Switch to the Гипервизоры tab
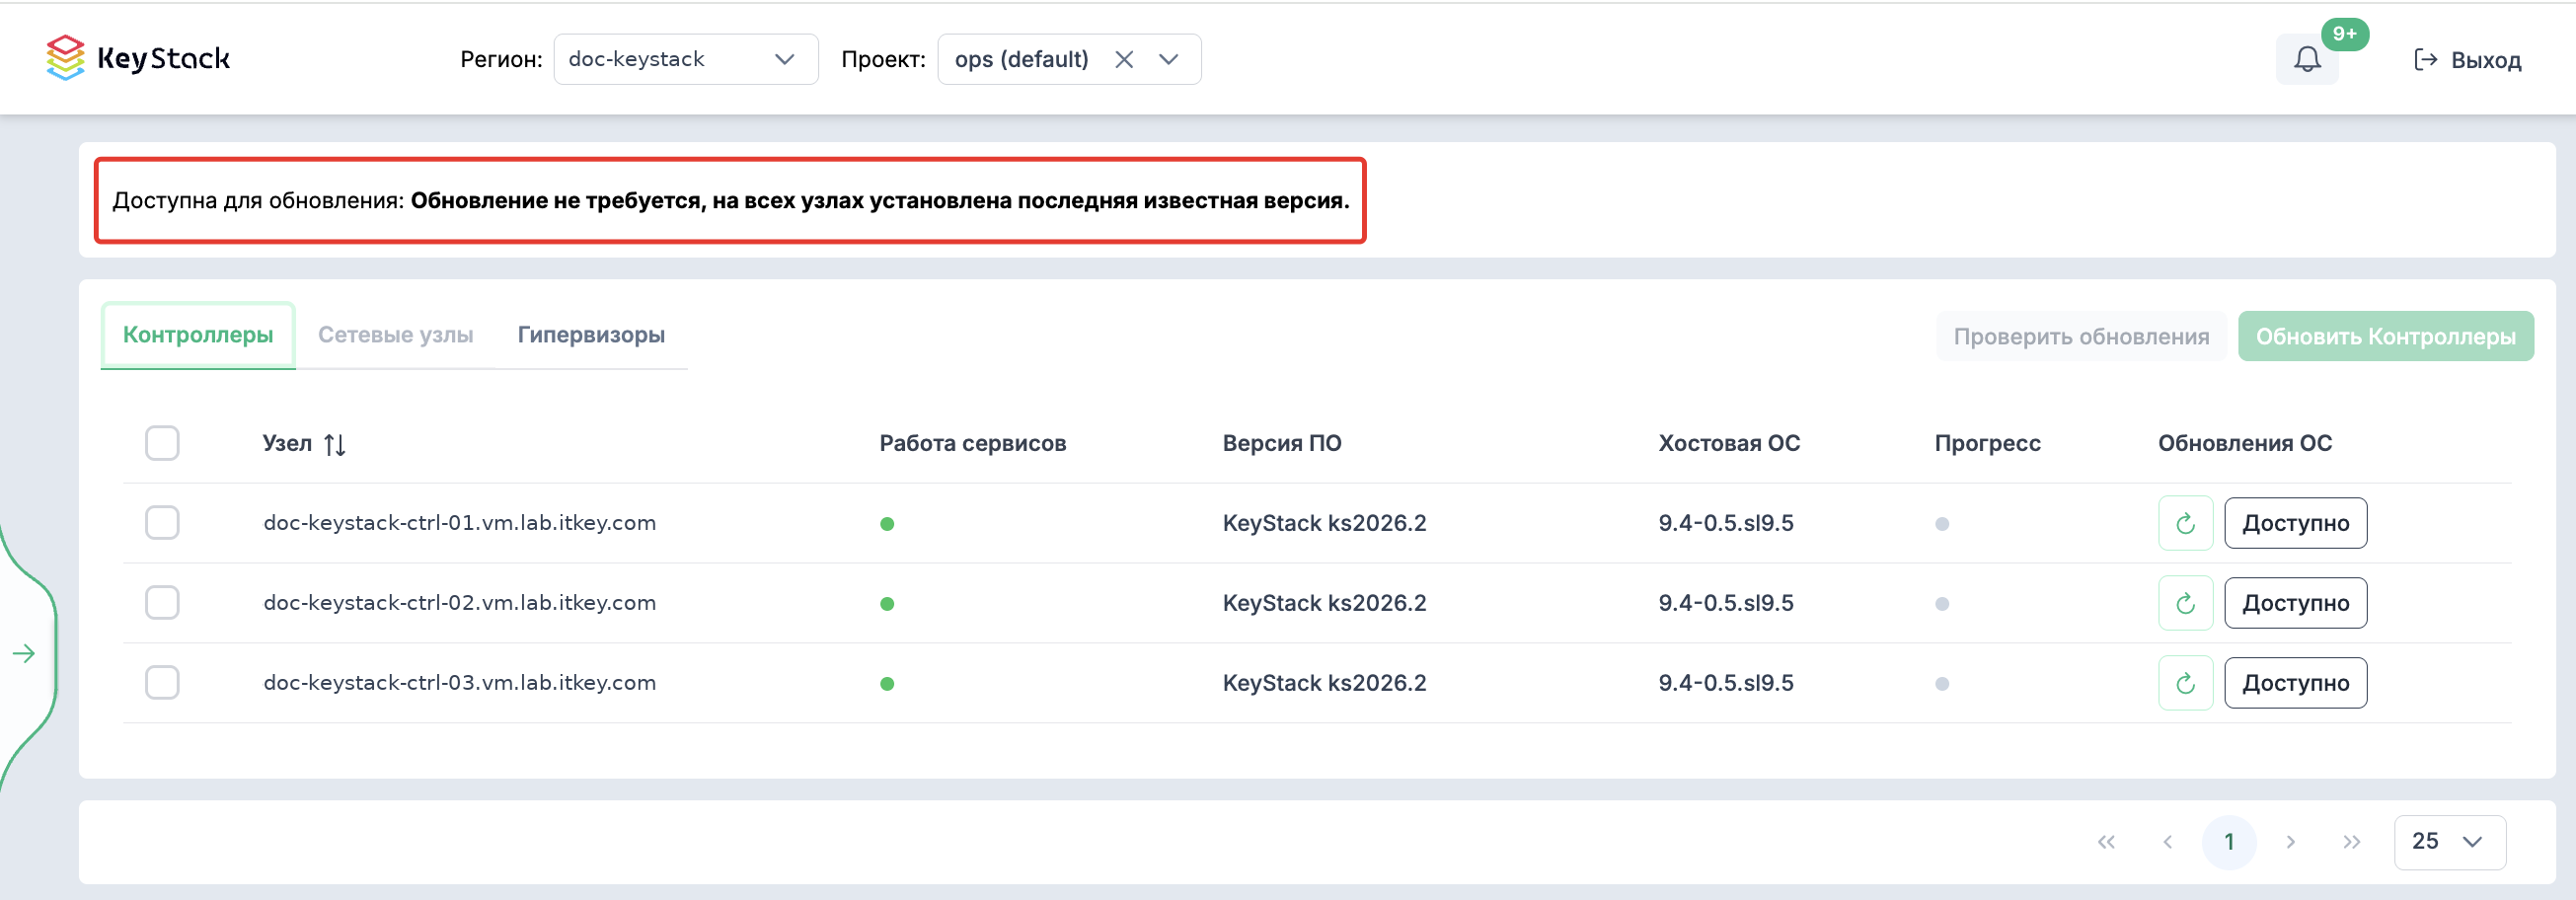 [x=591, y=335]
